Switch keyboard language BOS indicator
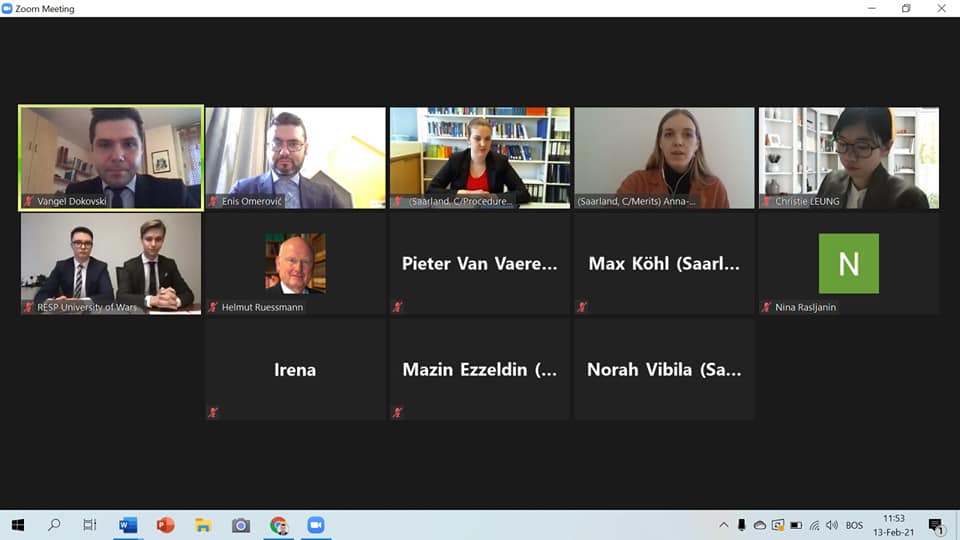 coord(854,525)
